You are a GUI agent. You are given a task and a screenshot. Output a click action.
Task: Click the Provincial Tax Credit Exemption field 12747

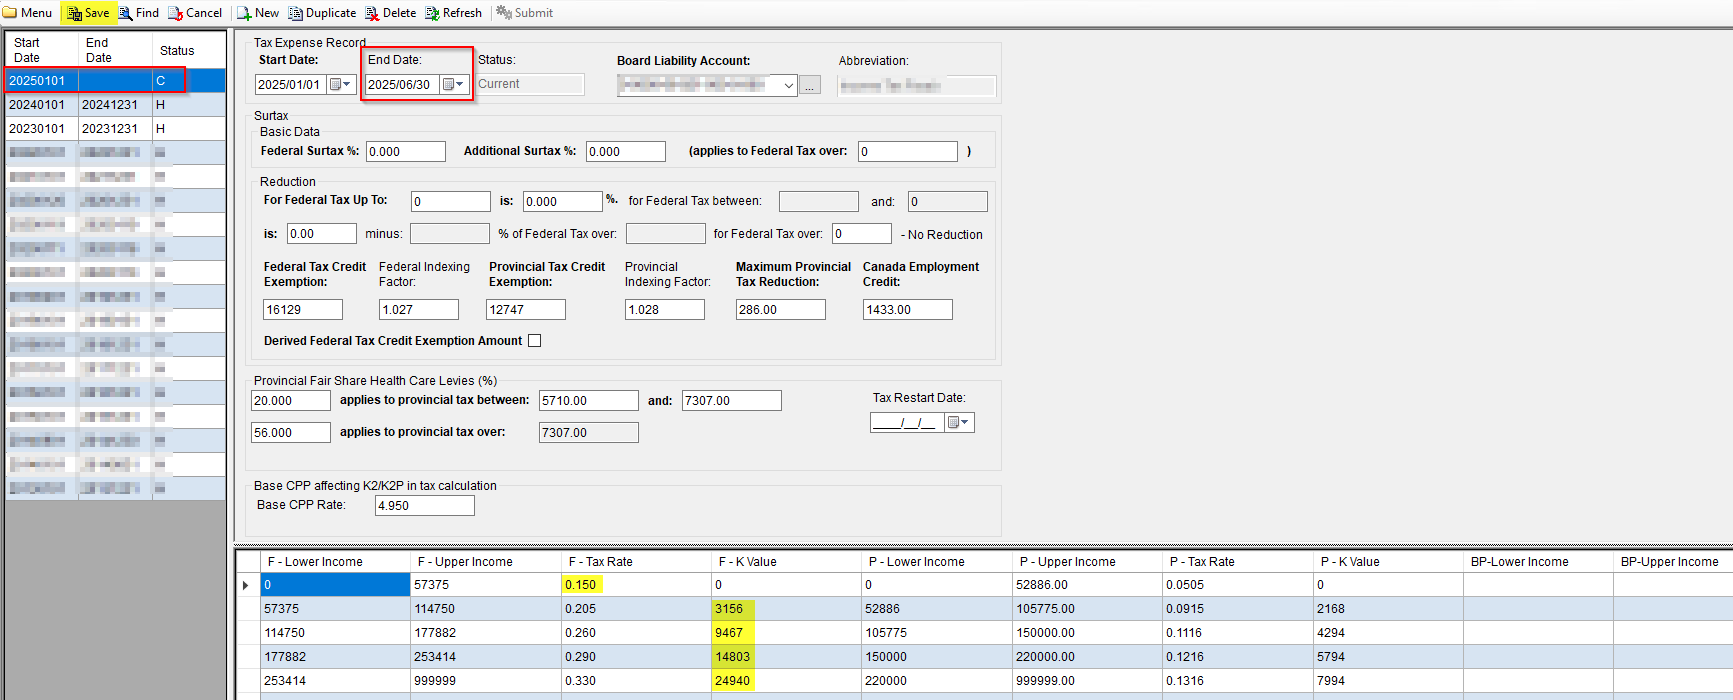[x=526, y=310]
